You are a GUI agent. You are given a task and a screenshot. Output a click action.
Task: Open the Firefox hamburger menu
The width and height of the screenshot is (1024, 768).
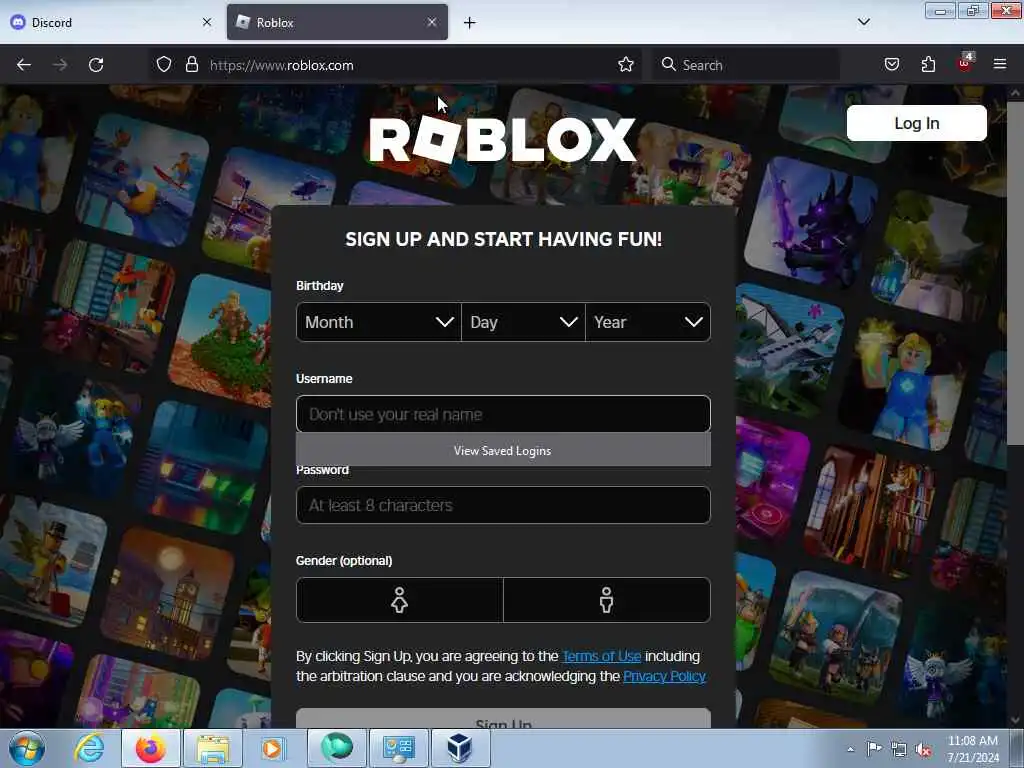[x=999, y=64]
